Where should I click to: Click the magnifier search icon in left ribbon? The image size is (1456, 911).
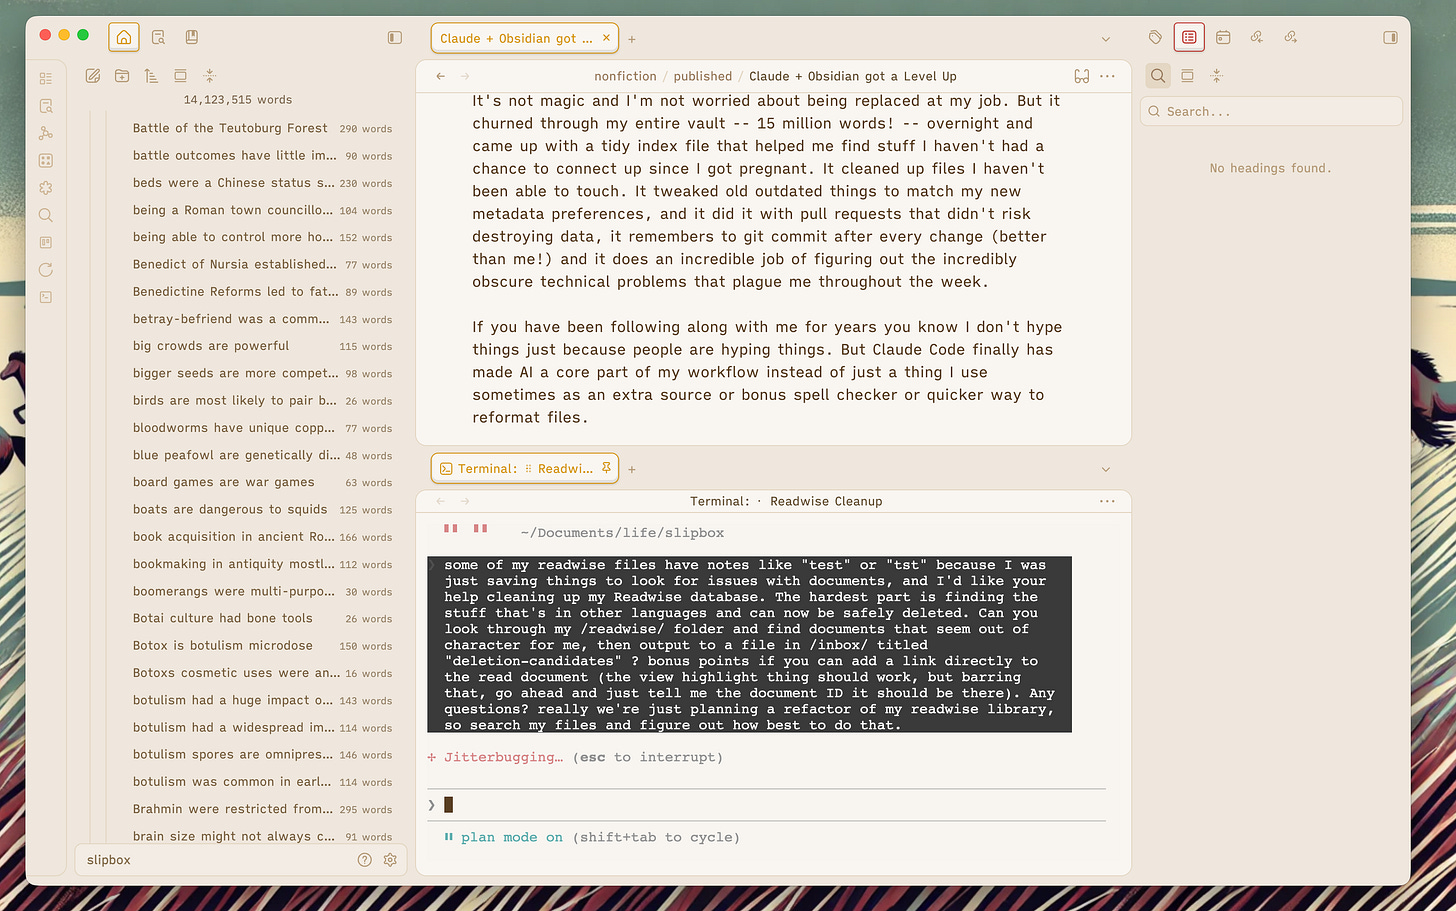(x=46, y=215)
